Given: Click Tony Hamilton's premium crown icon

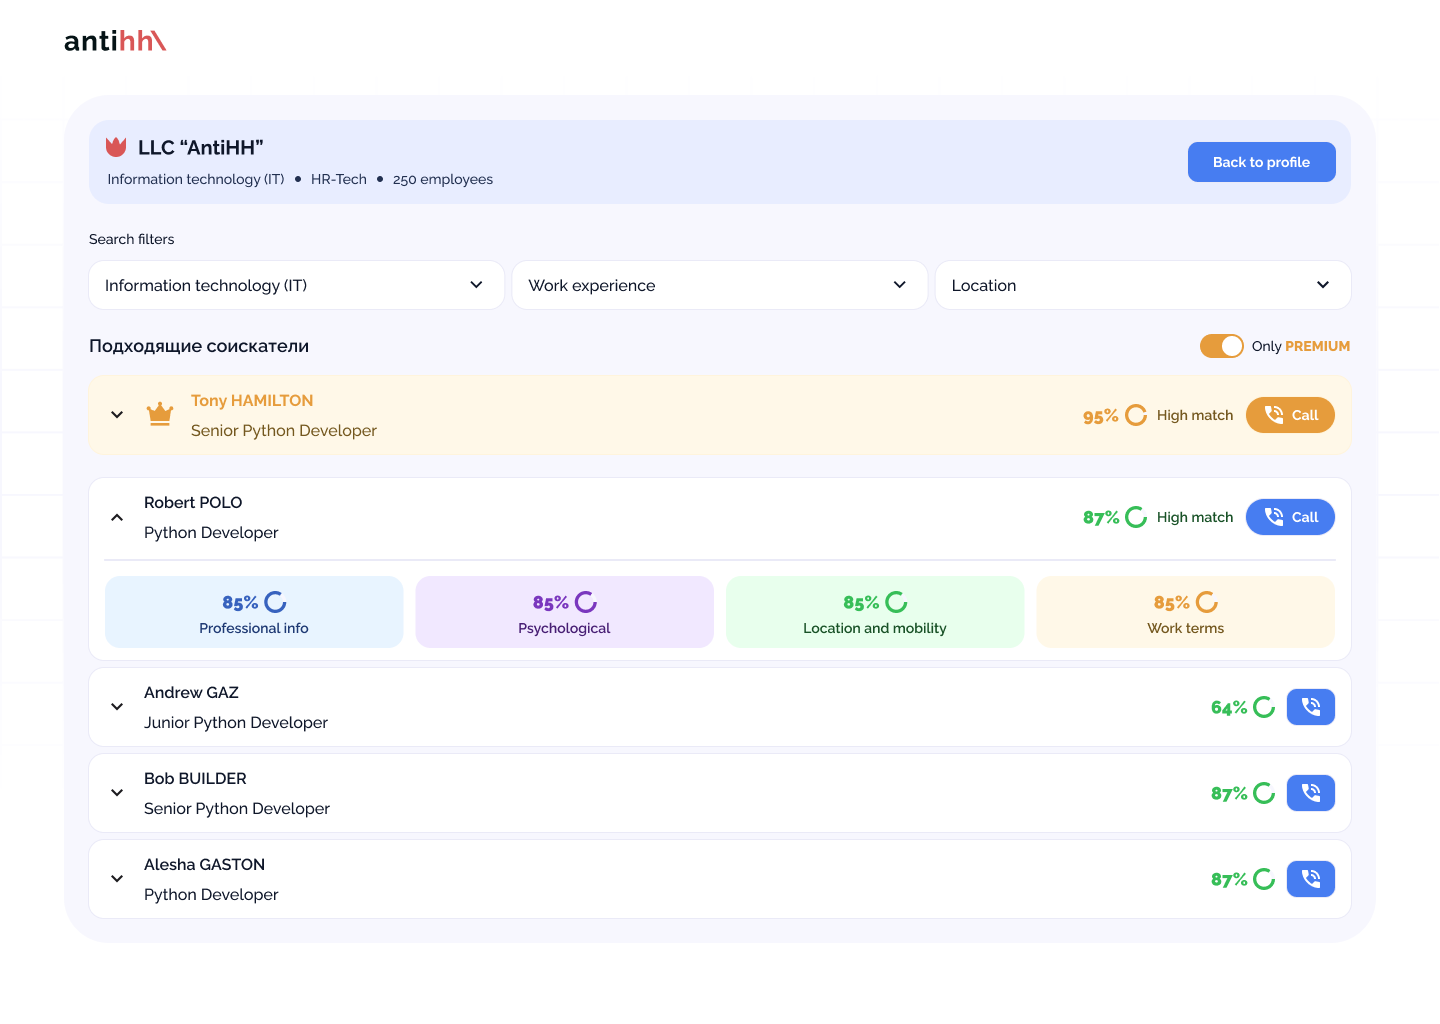Looking at the screenshot, I should [x=160, y=414].
